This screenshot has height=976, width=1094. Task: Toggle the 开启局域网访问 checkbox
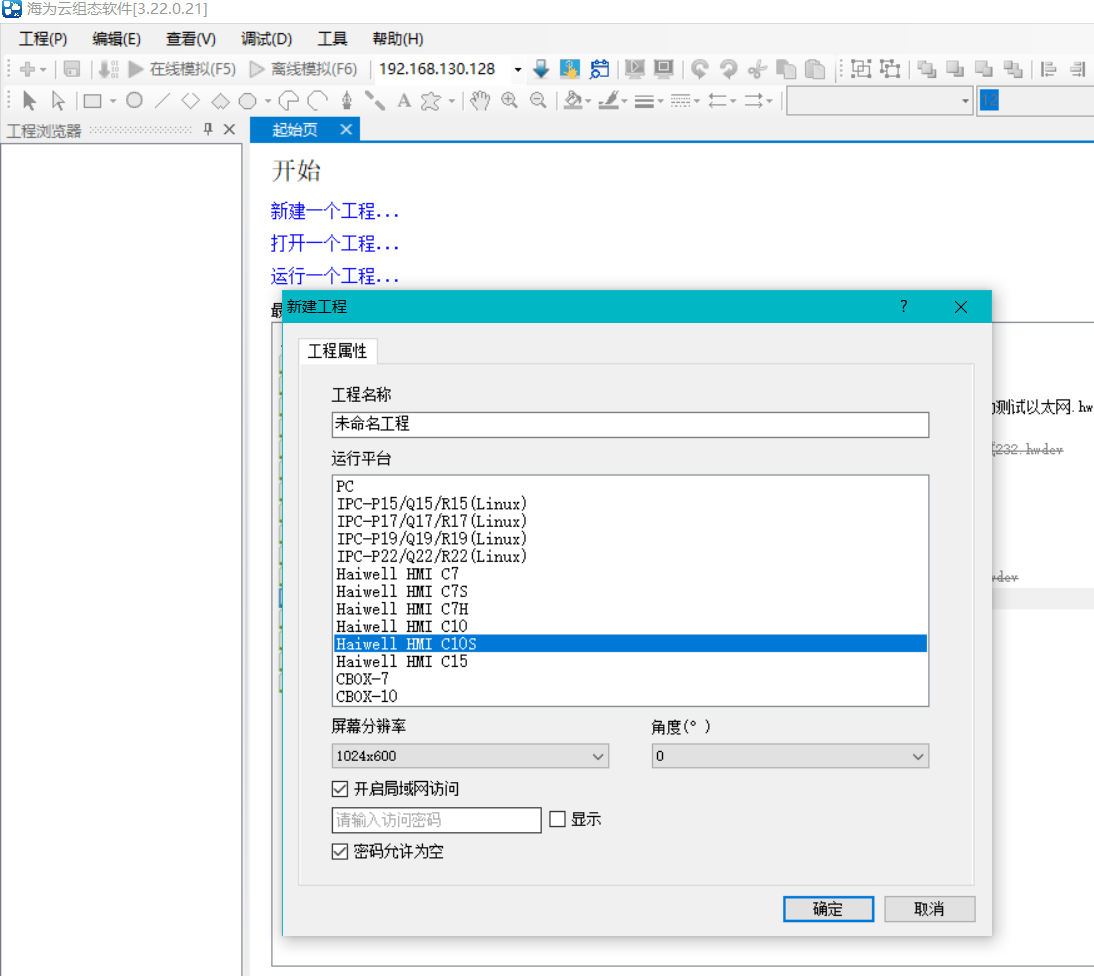(340, 789)
